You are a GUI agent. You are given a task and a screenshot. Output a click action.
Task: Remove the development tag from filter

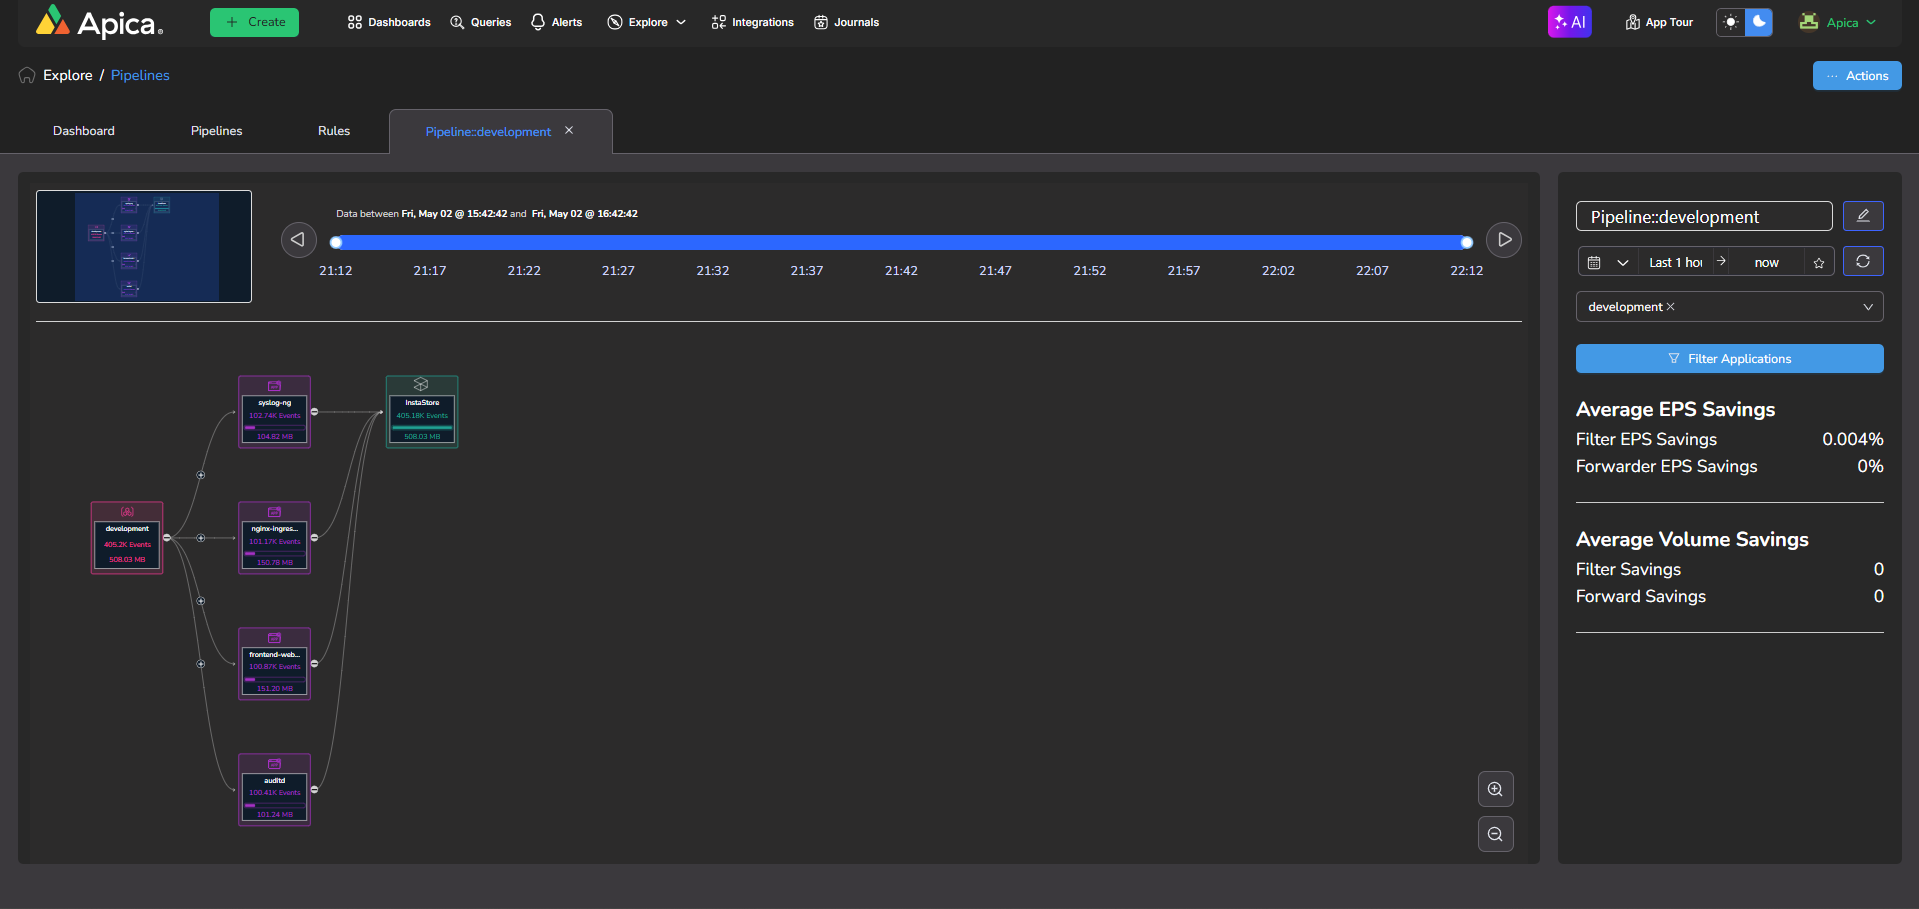[1670, 307]
